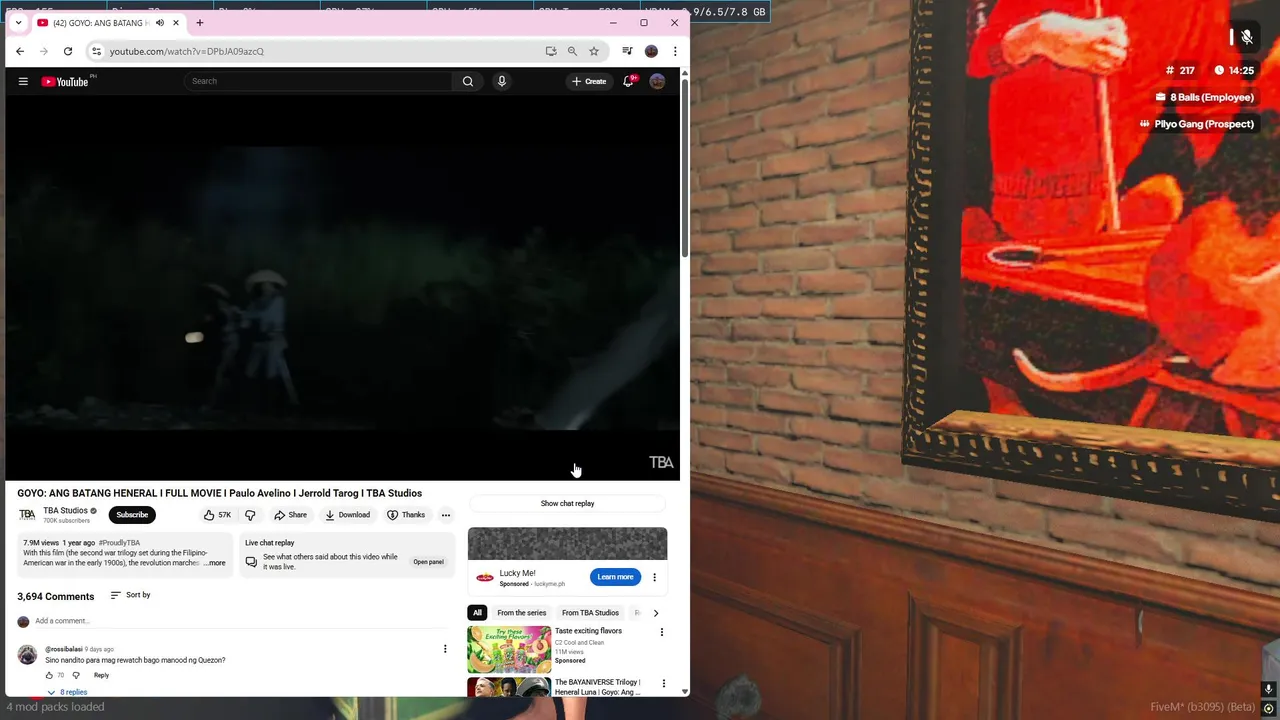Start voice search with the microphone icon
This screenshot has width=1280, height=720.
502,81
